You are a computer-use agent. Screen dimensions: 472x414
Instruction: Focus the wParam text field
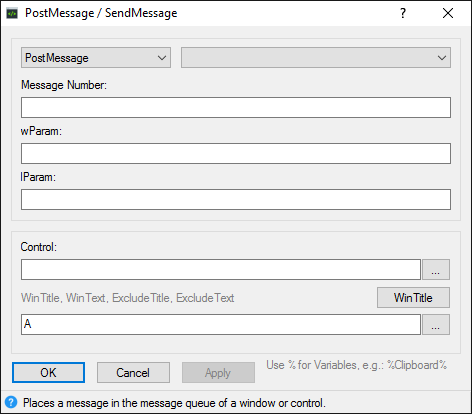[x=236, y=153]
